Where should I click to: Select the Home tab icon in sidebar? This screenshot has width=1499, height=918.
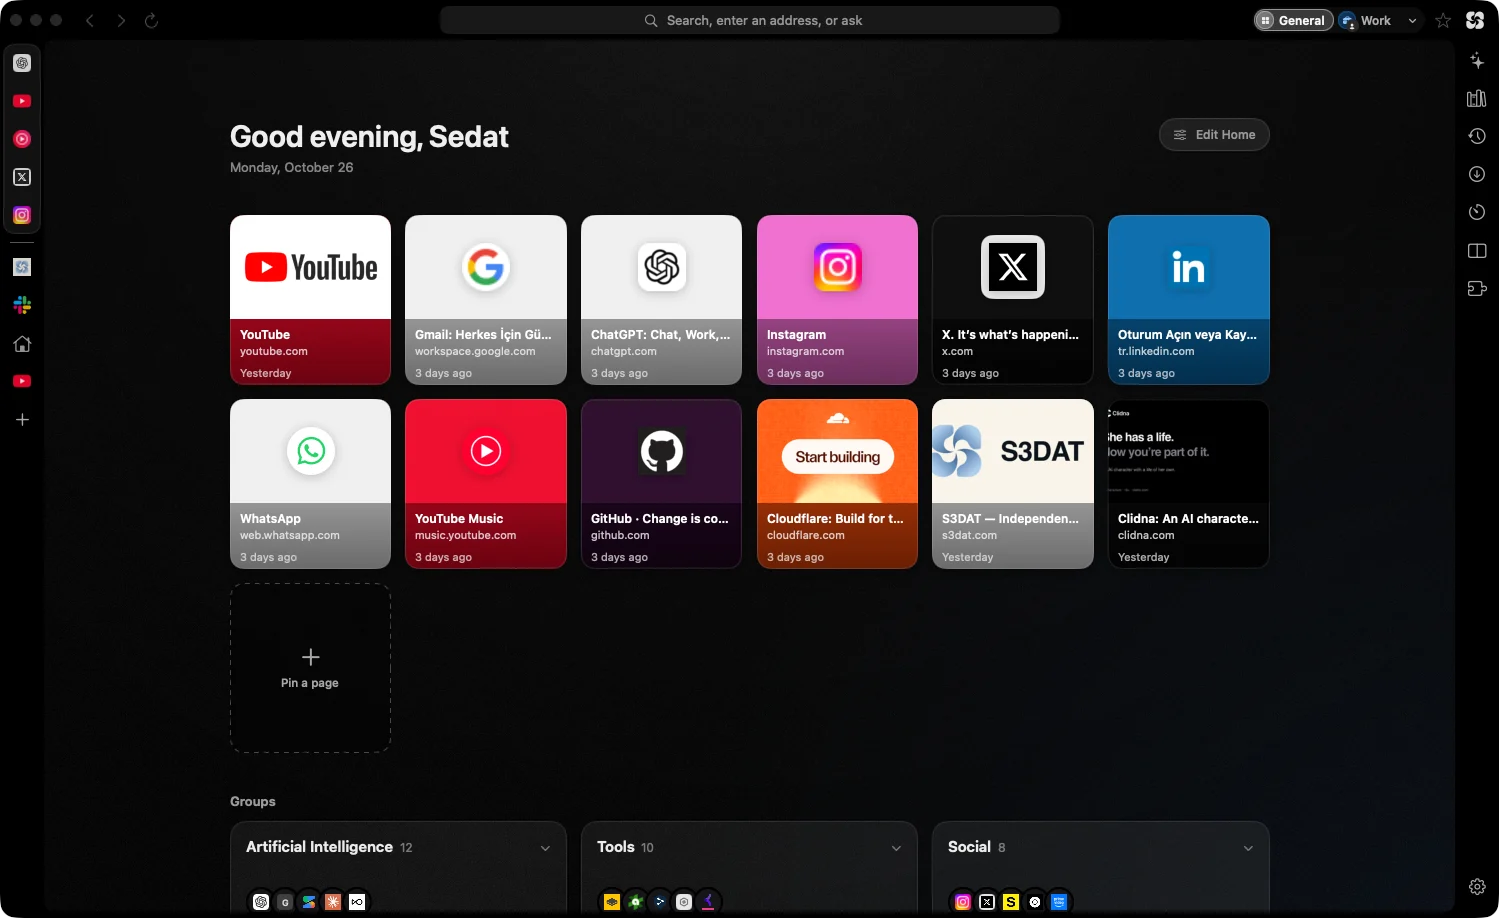[x=22, y=344]
